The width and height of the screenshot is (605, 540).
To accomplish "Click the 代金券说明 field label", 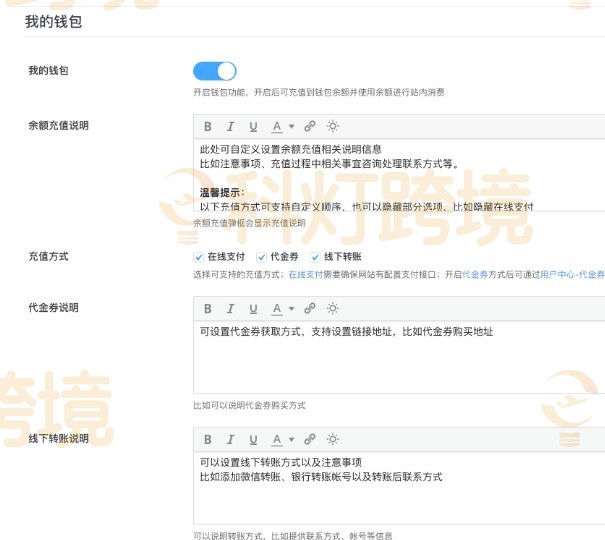I will click(53, 307).
